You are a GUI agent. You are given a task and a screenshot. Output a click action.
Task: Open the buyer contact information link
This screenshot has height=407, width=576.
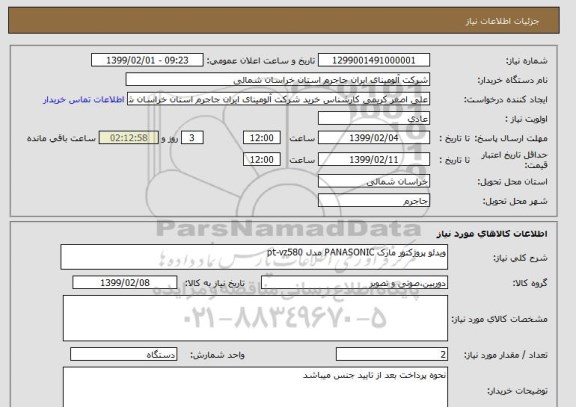tap(84, 100)
